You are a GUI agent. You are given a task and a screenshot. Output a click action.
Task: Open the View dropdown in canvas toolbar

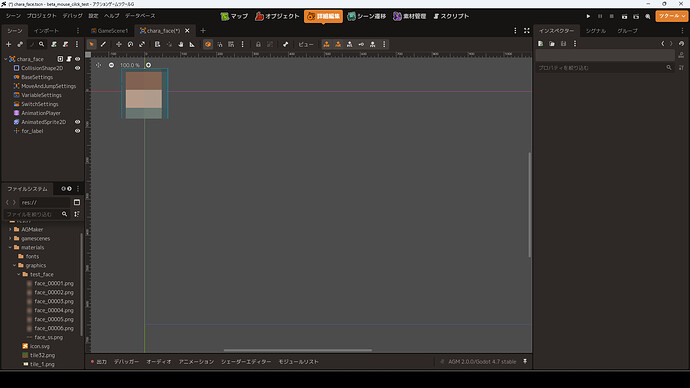(x=306, y=44)
